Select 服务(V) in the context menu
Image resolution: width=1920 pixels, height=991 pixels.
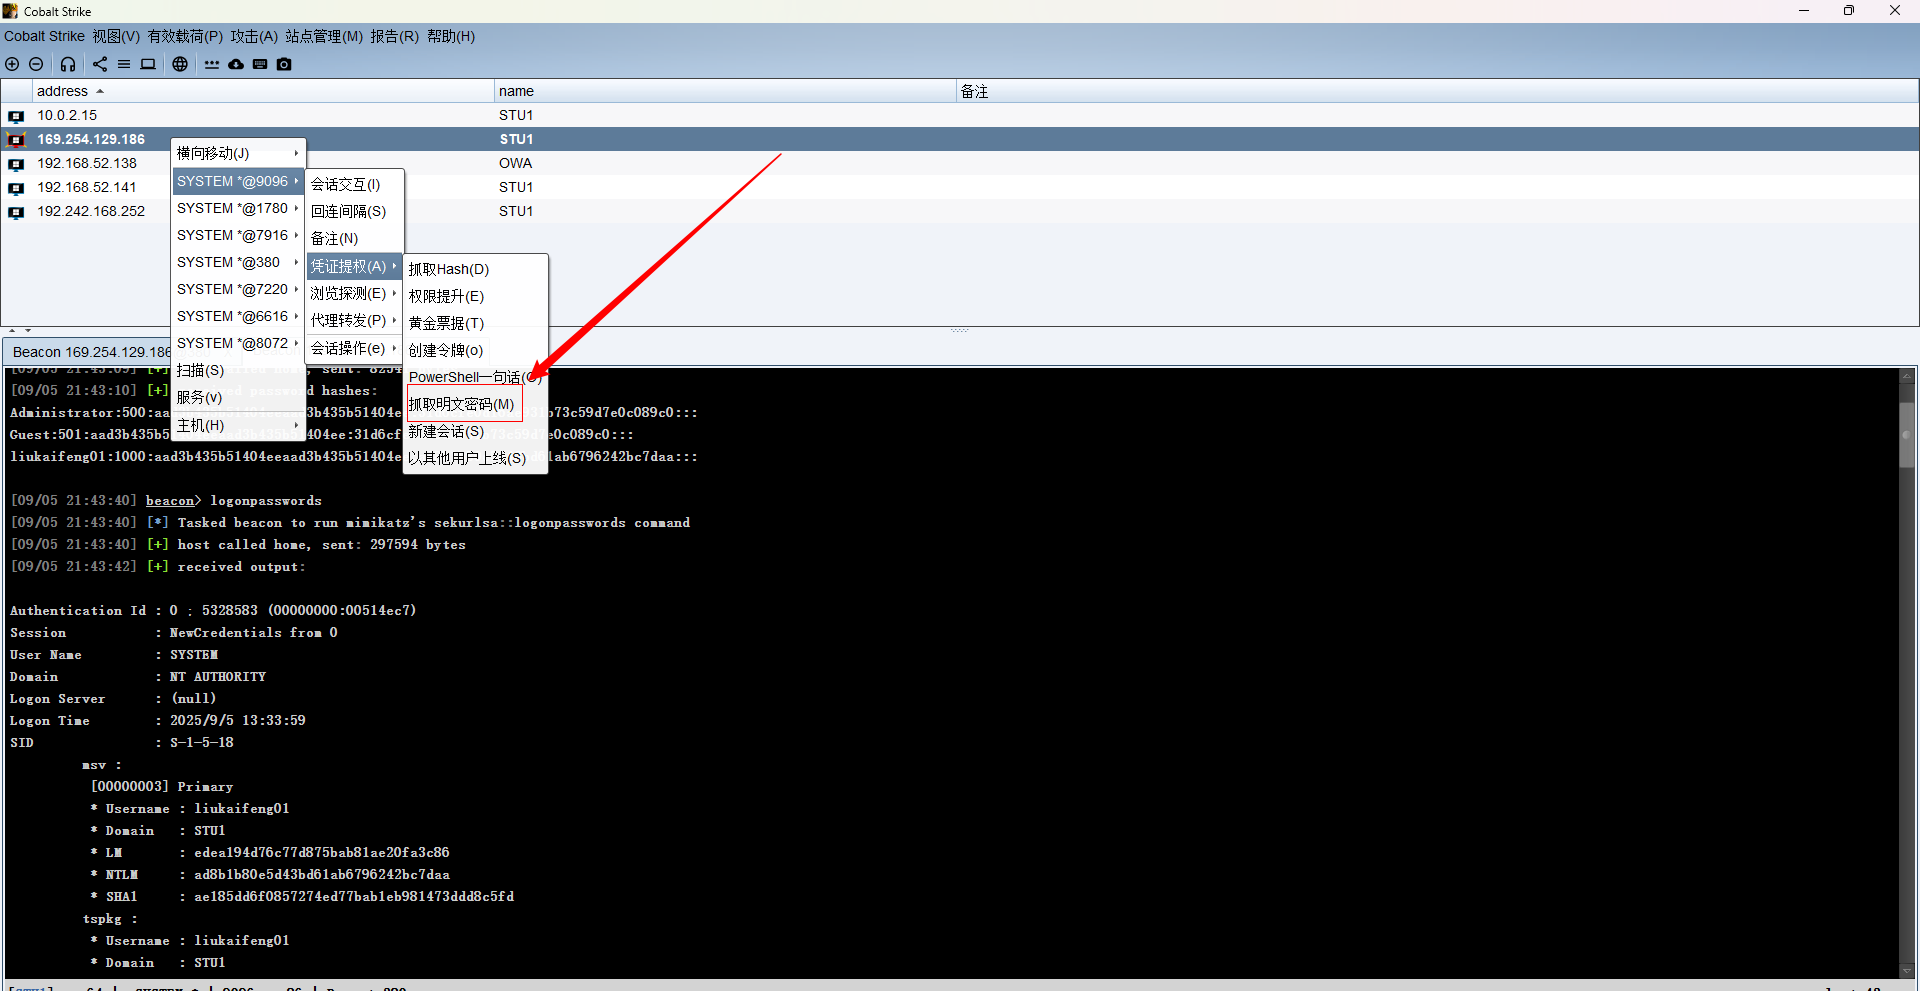(238, 397)
